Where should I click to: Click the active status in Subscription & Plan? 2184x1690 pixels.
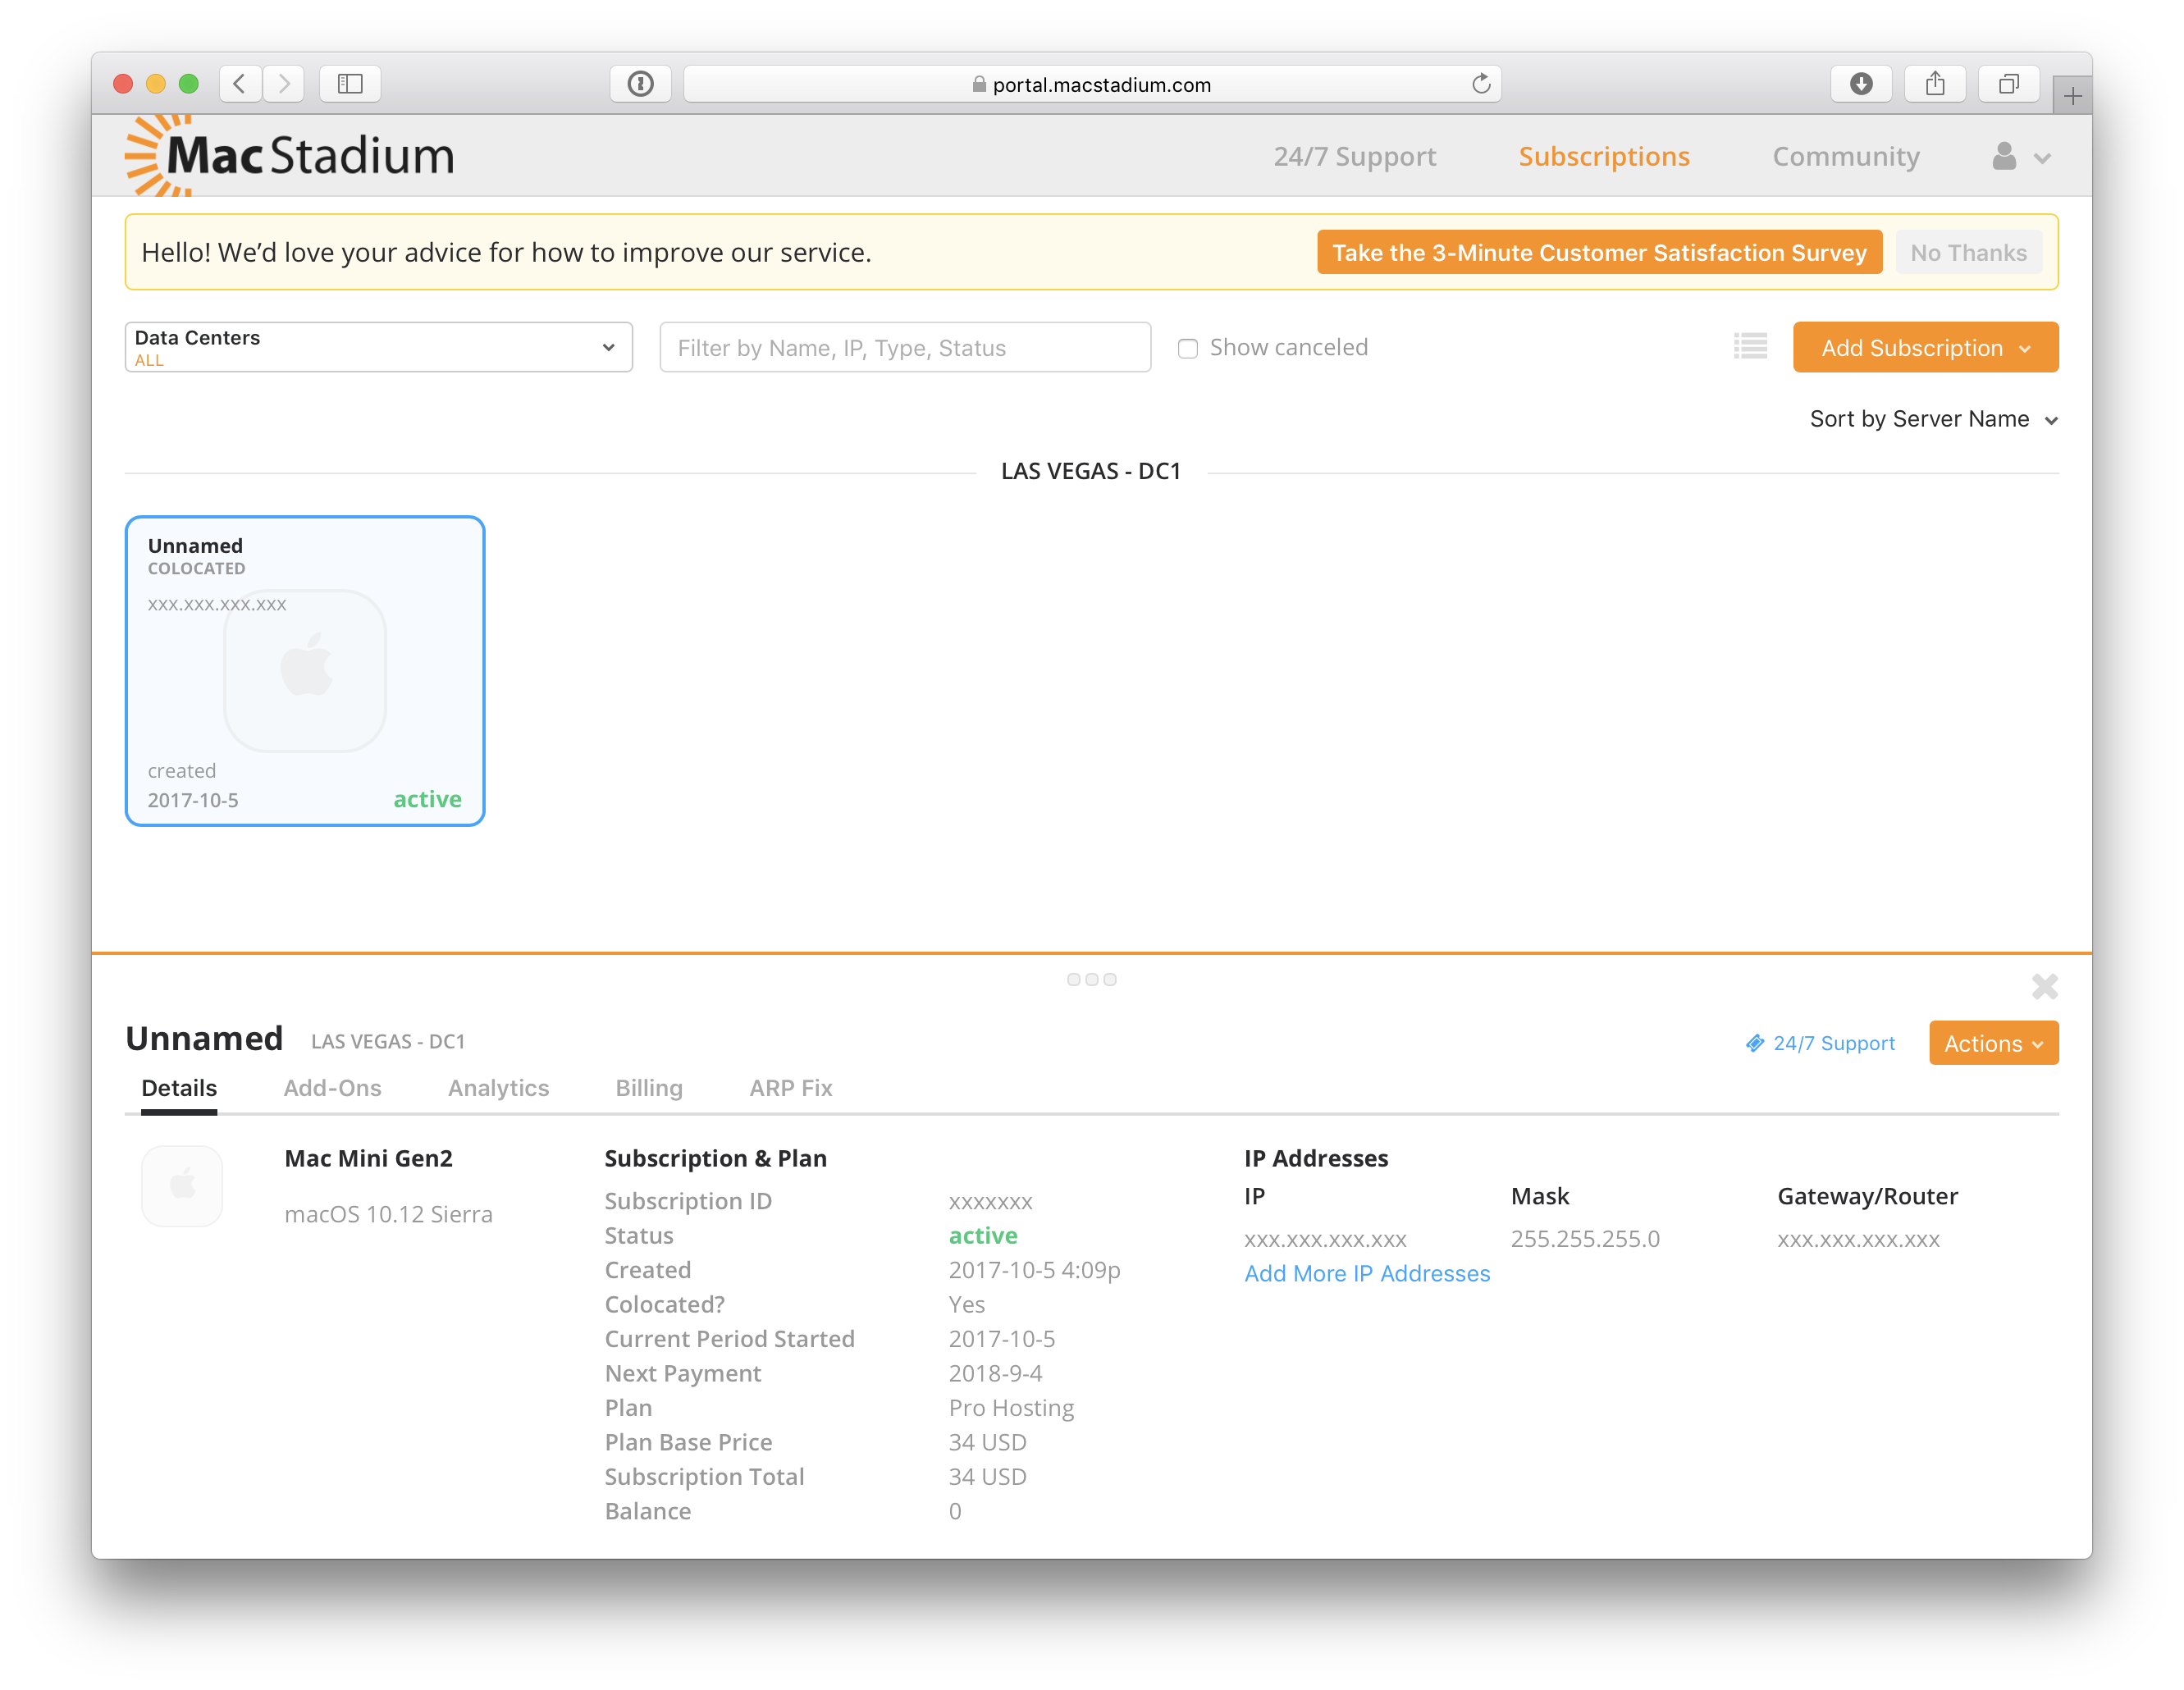[x=983, y=1235]
